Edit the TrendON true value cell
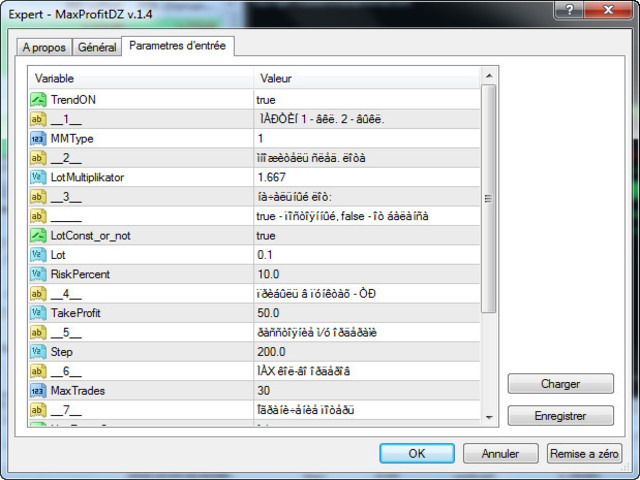 (367, 100)
